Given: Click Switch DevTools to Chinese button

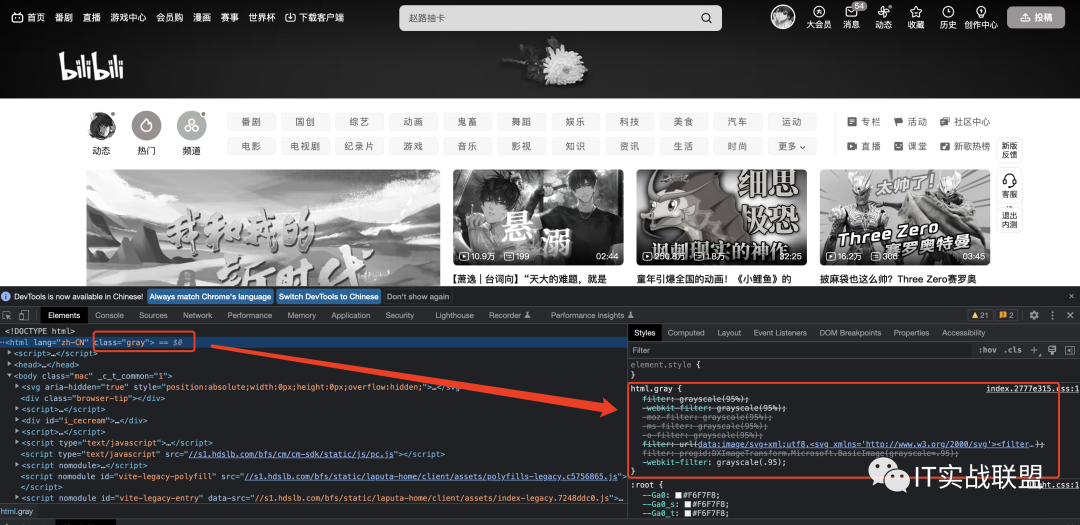Looking at the screenshot, I should 328,297.
